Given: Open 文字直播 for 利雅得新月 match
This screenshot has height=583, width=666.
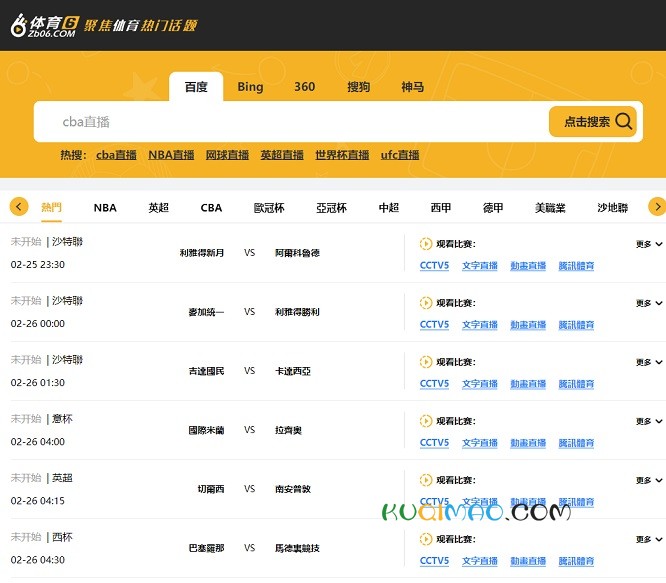Looking at the screenshot, I should tap(480, 265).
